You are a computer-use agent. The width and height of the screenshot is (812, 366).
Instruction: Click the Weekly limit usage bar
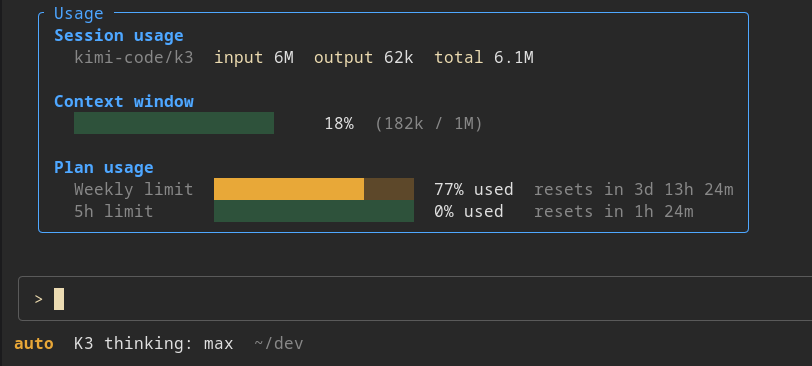coord(314,189)
